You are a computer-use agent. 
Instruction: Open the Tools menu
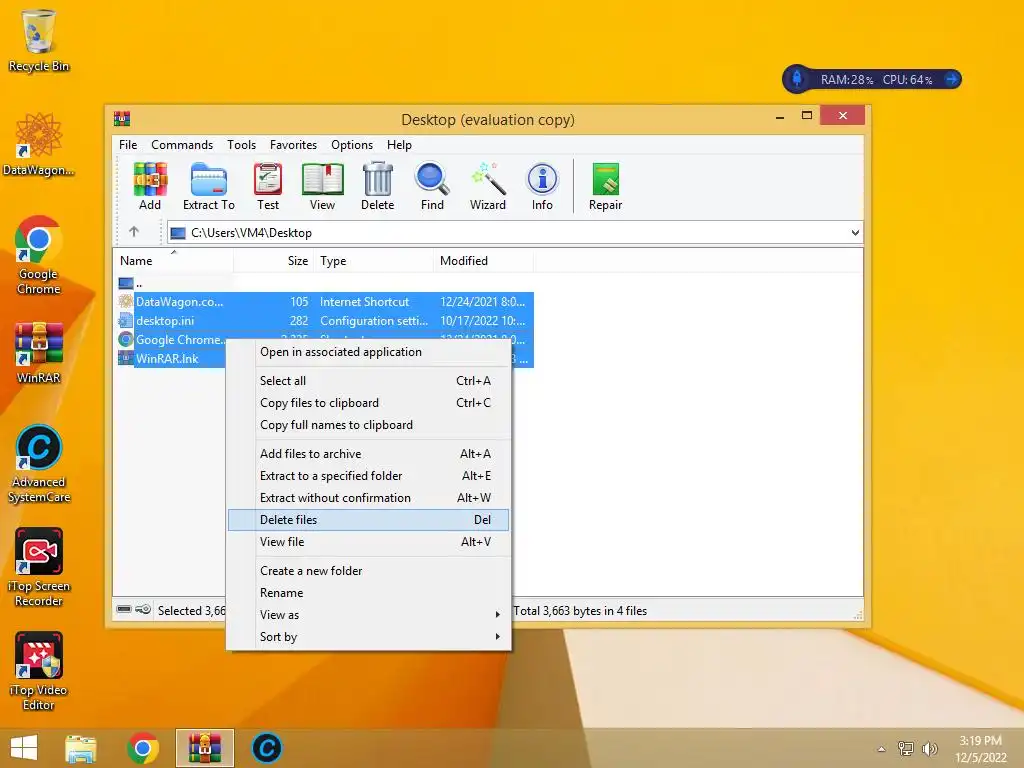coord(242,145)
